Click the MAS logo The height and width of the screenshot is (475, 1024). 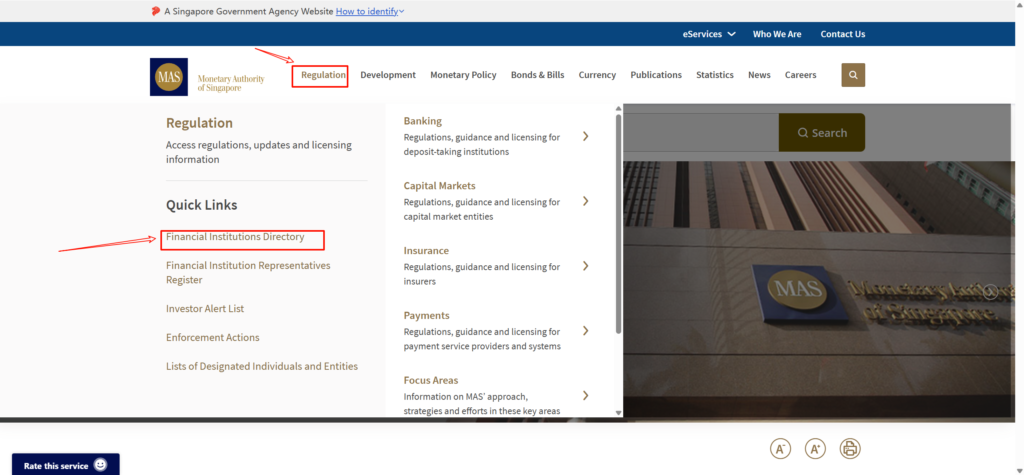coord(168,77)
